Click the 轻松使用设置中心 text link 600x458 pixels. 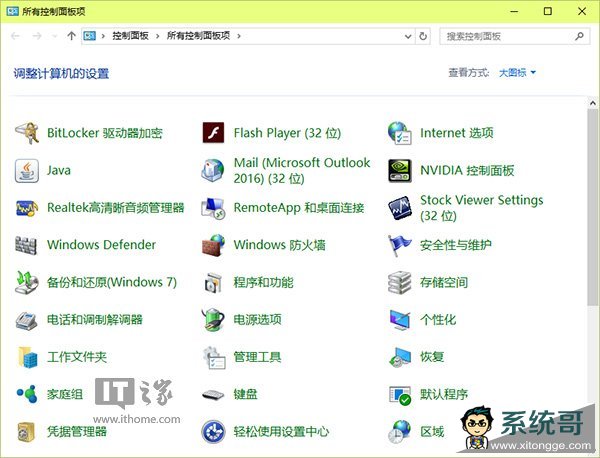281,432
